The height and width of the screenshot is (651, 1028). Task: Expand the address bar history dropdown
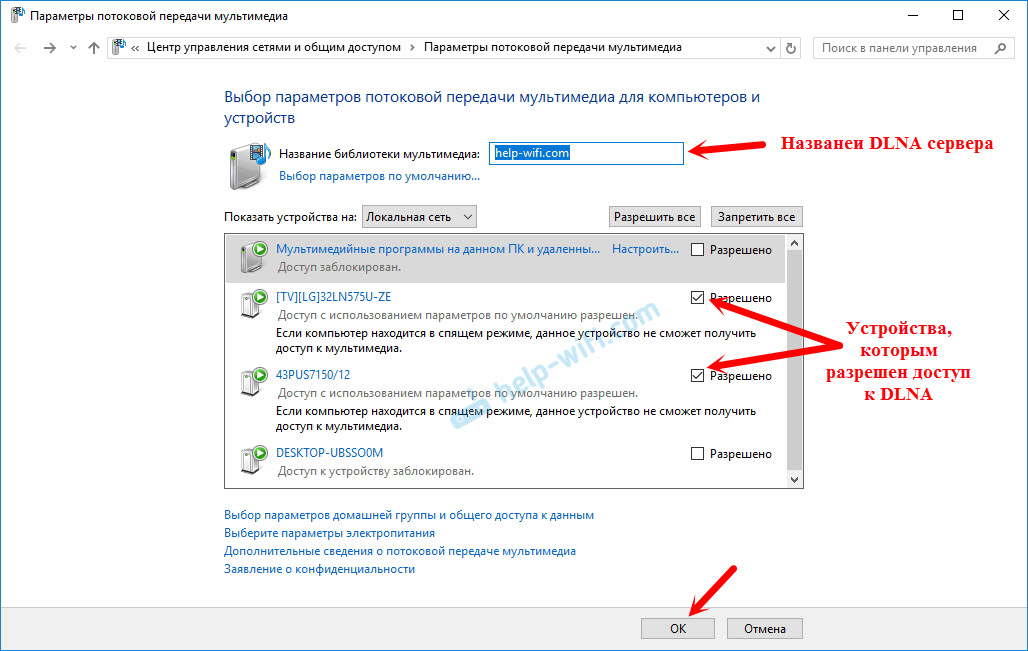[771, 49]
